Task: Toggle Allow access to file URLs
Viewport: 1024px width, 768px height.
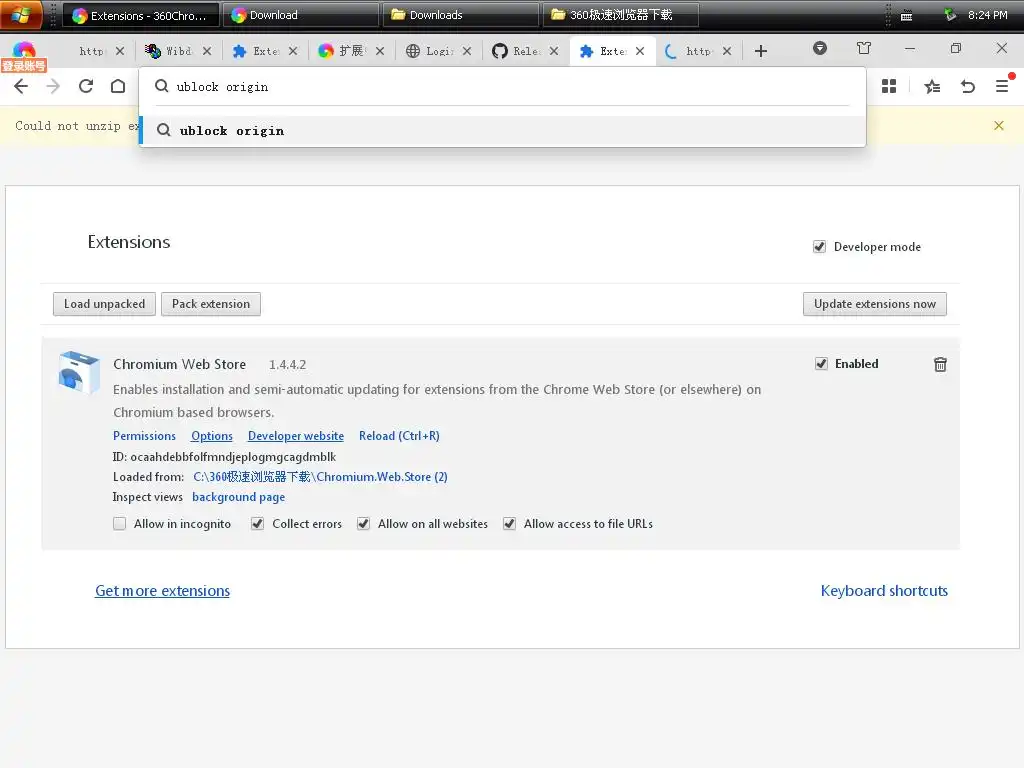Action: point(509,524)
